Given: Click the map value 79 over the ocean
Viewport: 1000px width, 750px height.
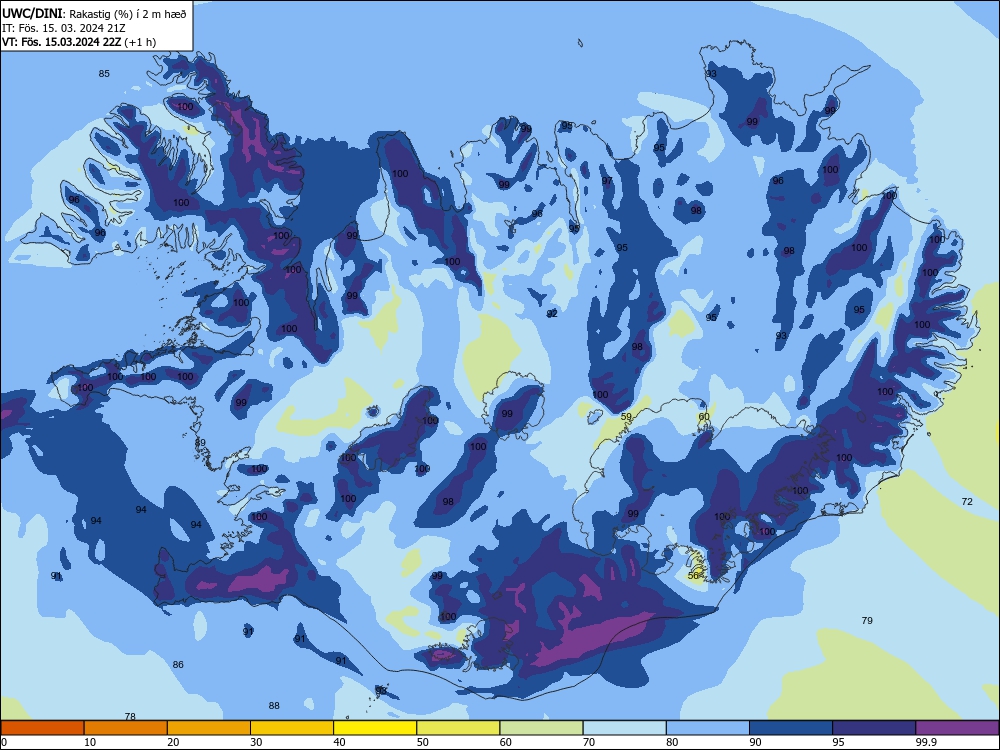Looking at the screenshot, I should tap(867, 620).
